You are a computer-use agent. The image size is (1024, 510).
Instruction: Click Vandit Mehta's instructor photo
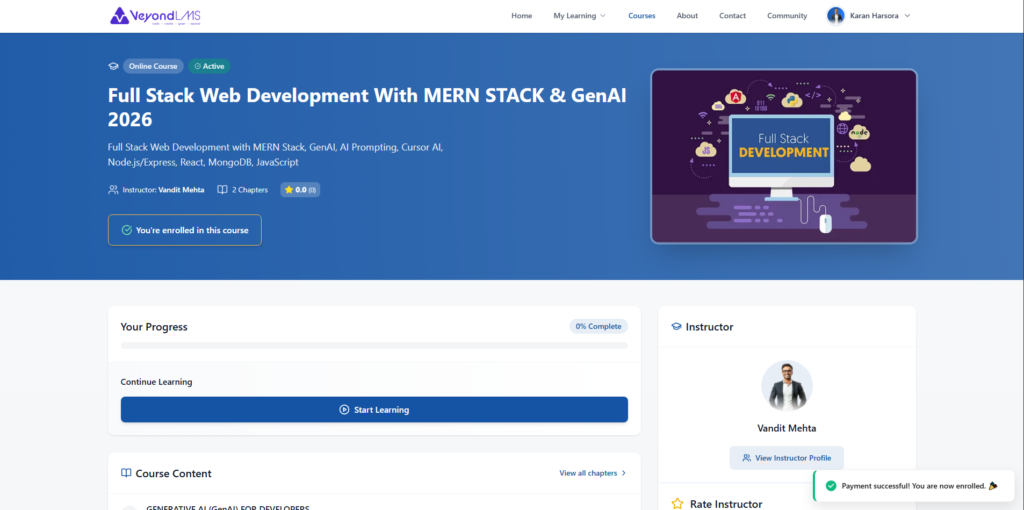tap(787, 385)
